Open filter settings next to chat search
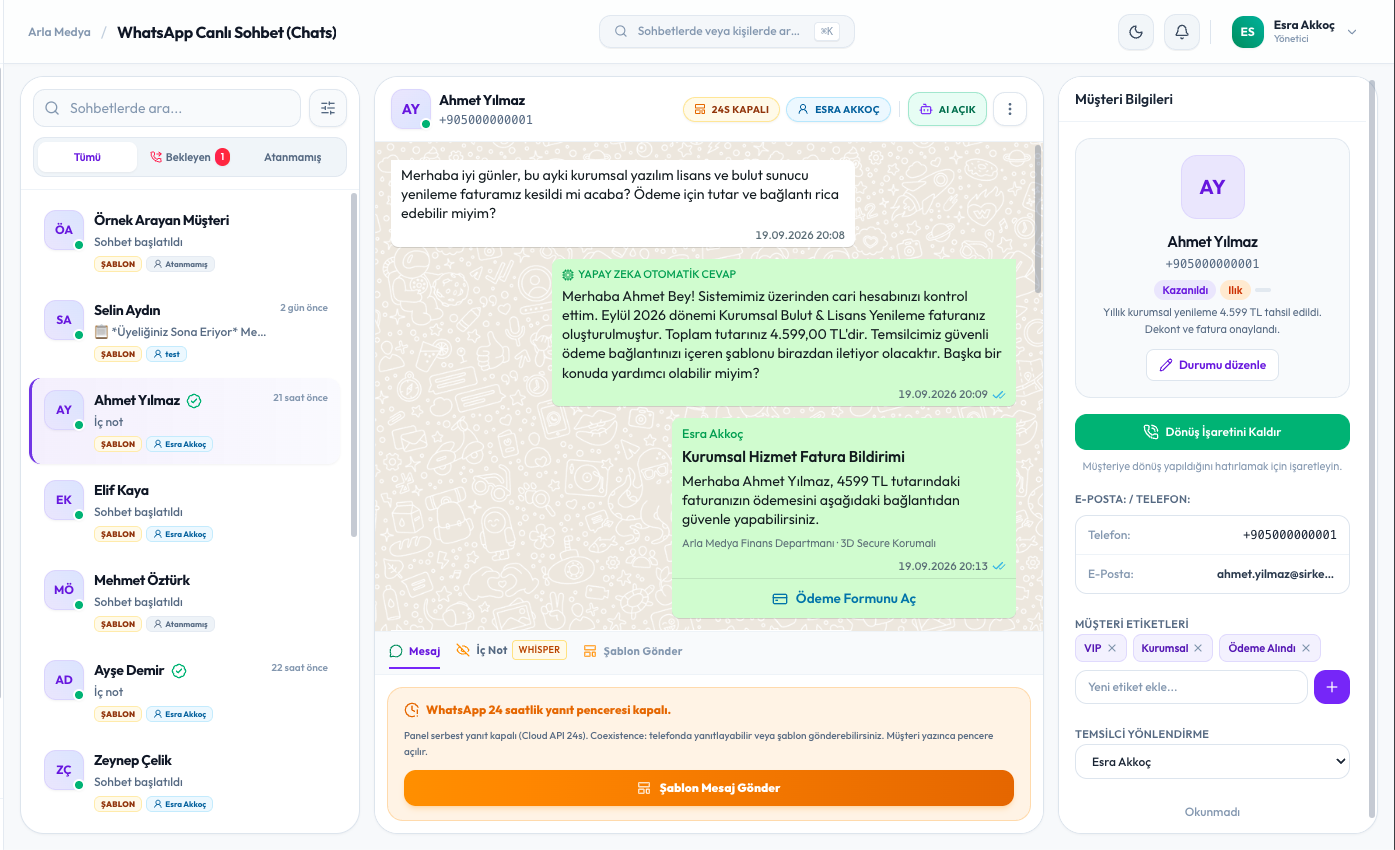1395x850 pixels. click(x=328, y=108)
